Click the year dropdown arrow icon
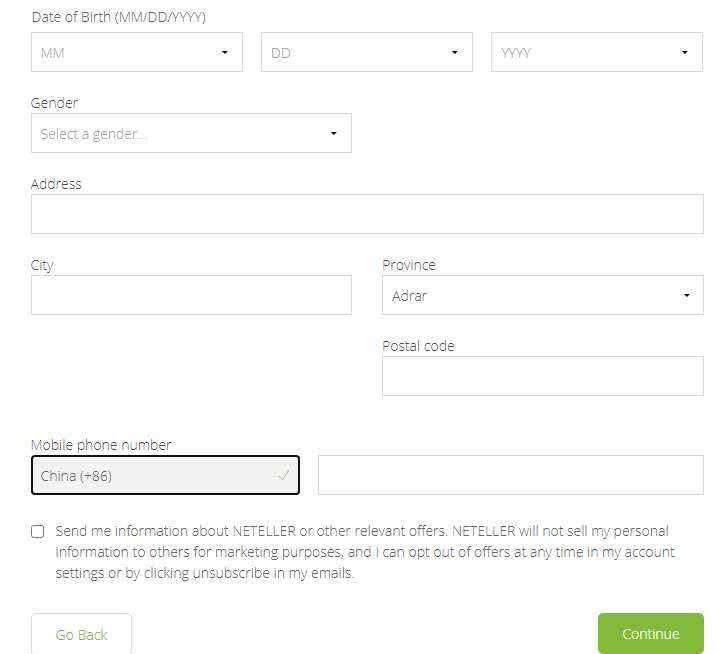This screenshot has height=654, width=724. pos(685,52)
